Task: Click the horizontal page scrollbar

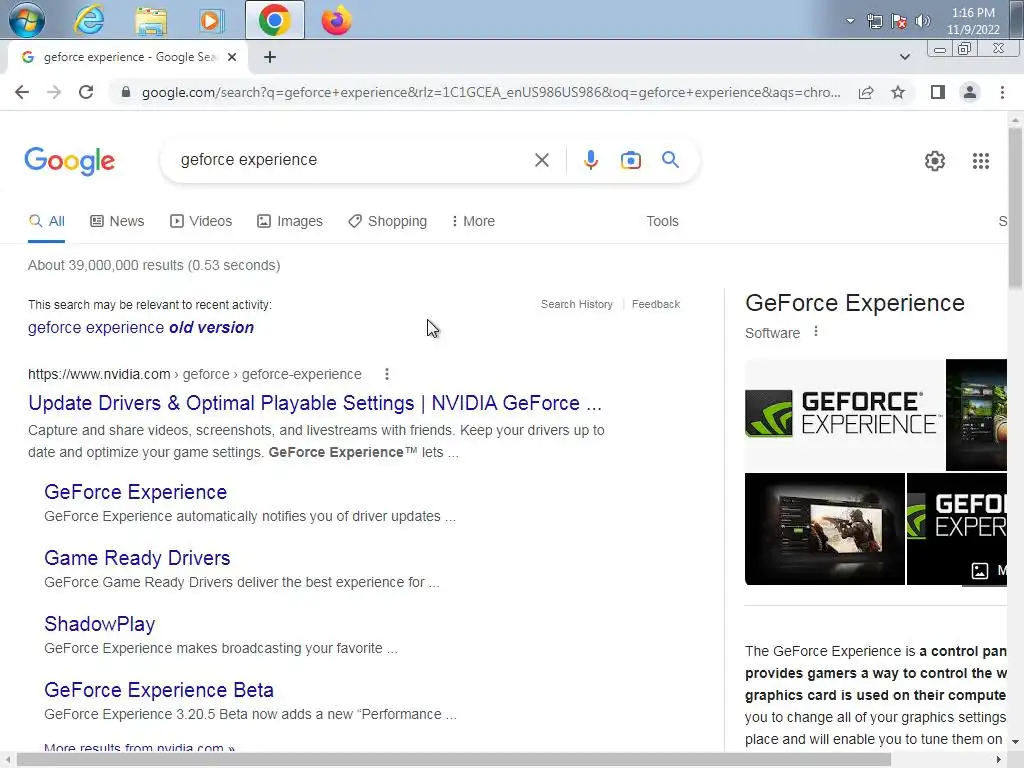Action: point(454,760)
